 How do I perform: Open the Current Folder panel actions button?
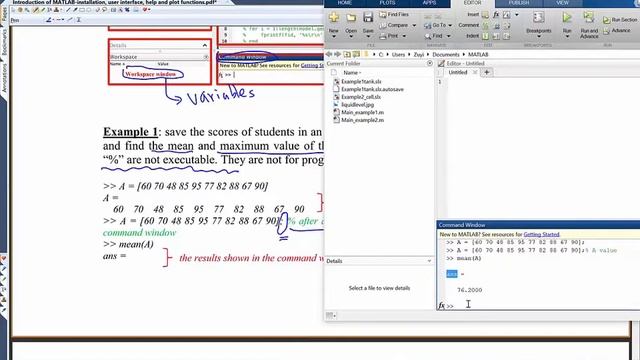point(430,63)
